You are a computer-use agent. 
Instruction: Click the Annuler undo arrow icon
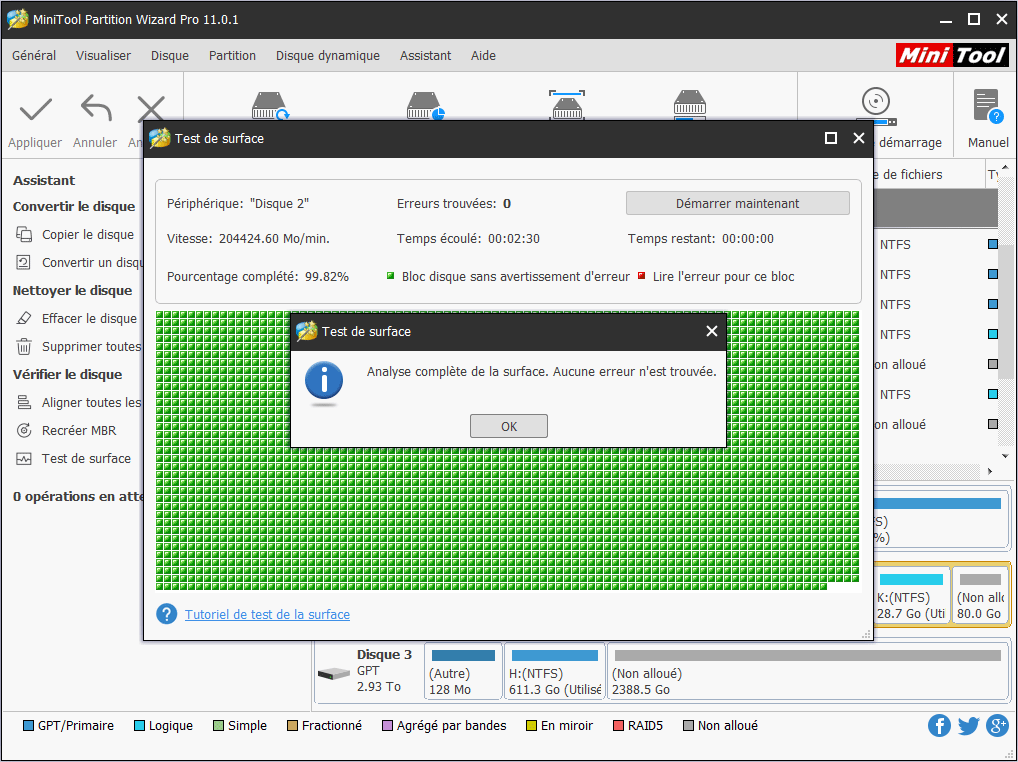point(95,108)
